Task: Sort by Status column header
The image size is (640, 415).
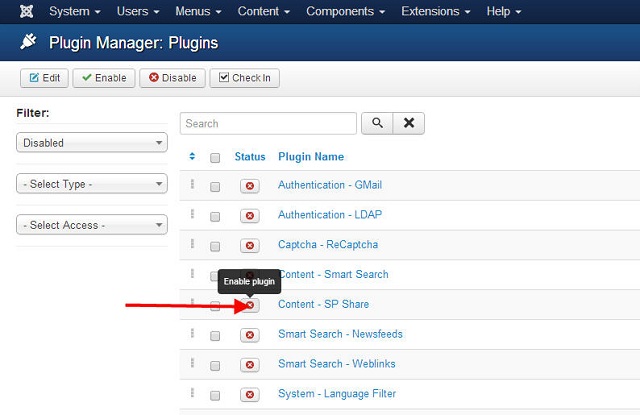Action: tap(250, 157)
